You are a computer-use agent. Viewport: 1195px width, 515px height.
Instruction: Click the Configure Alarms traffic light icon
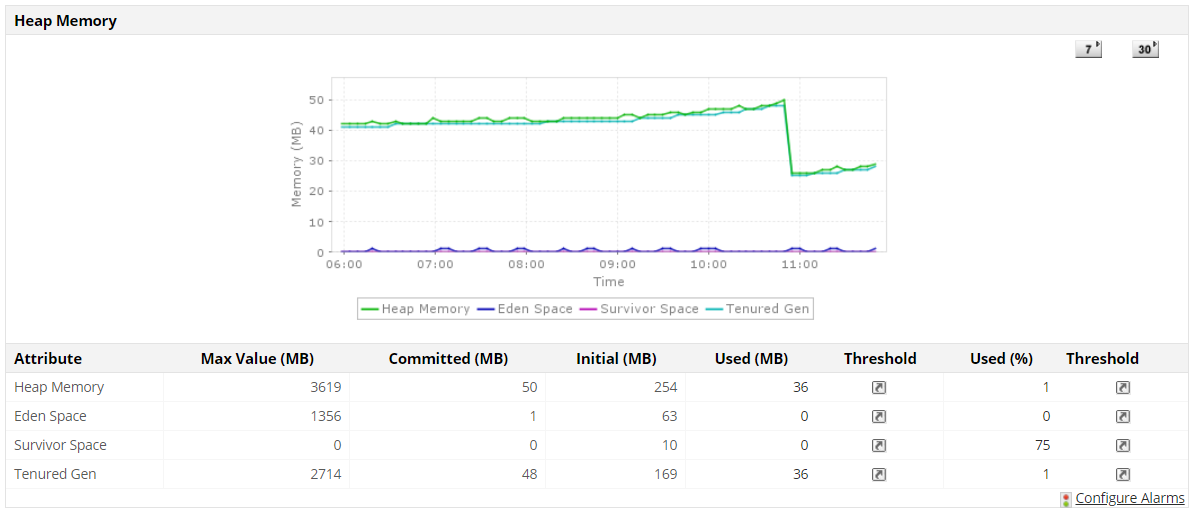[1066, 499]
